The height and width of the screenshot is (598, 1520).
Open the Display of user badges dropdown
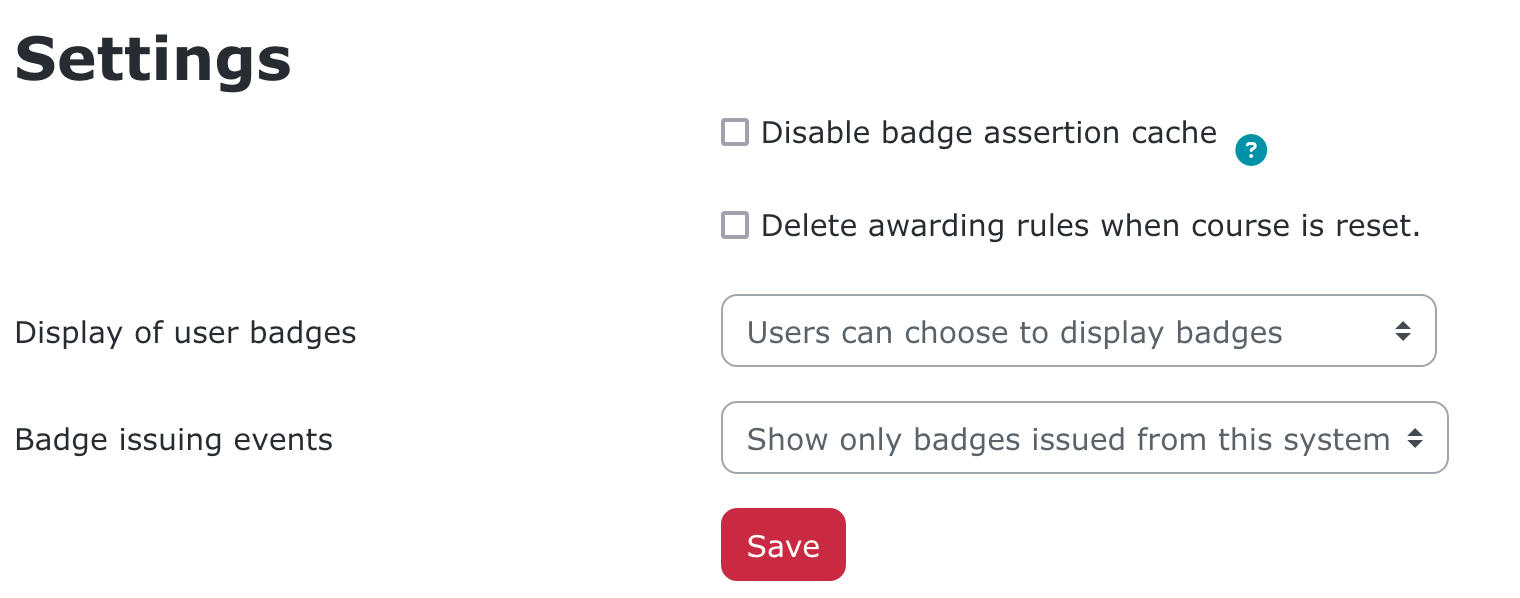pyautogui.click(x=1078, y=331)
